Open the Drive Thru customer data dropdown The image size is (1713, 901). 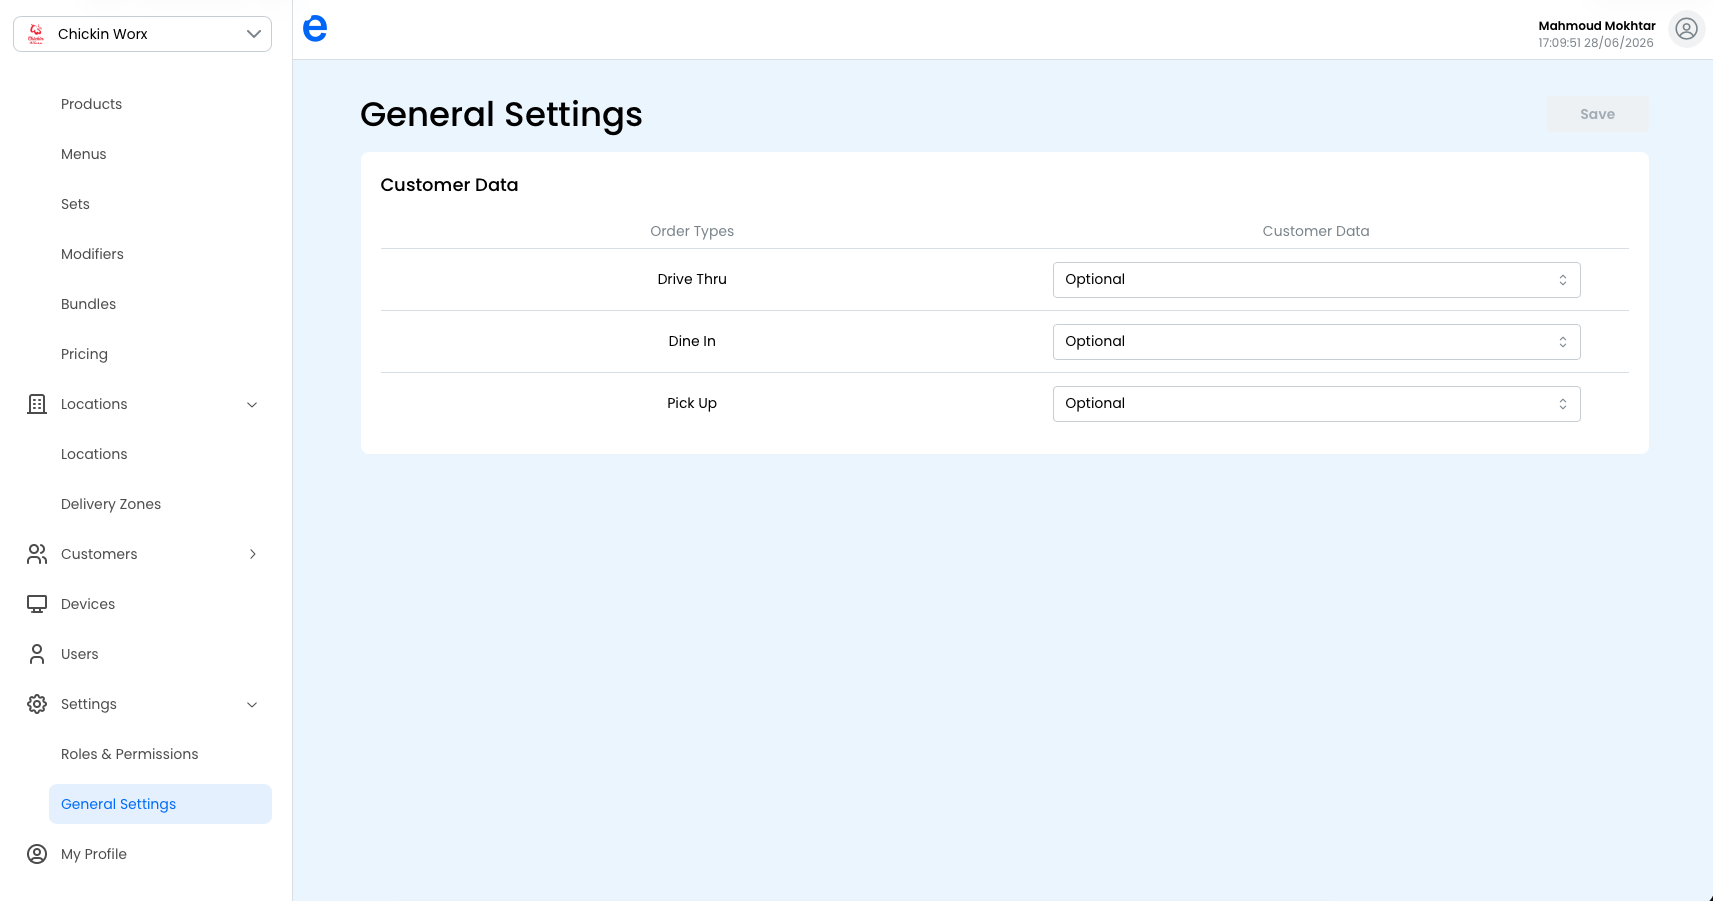(1316, 280)
